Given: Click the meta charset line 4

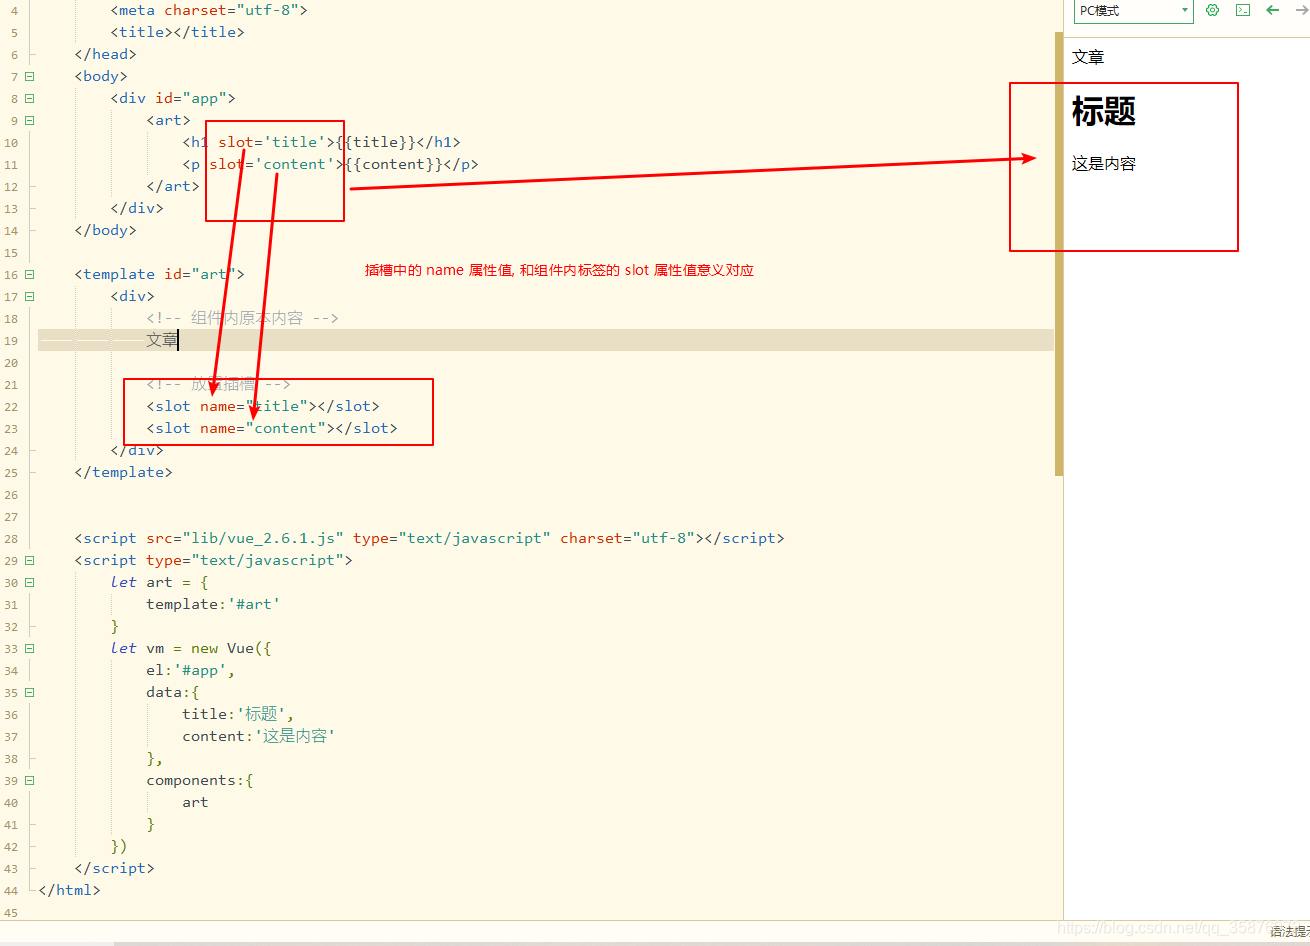Looking at the screenshot, I should tap(209, 10).
